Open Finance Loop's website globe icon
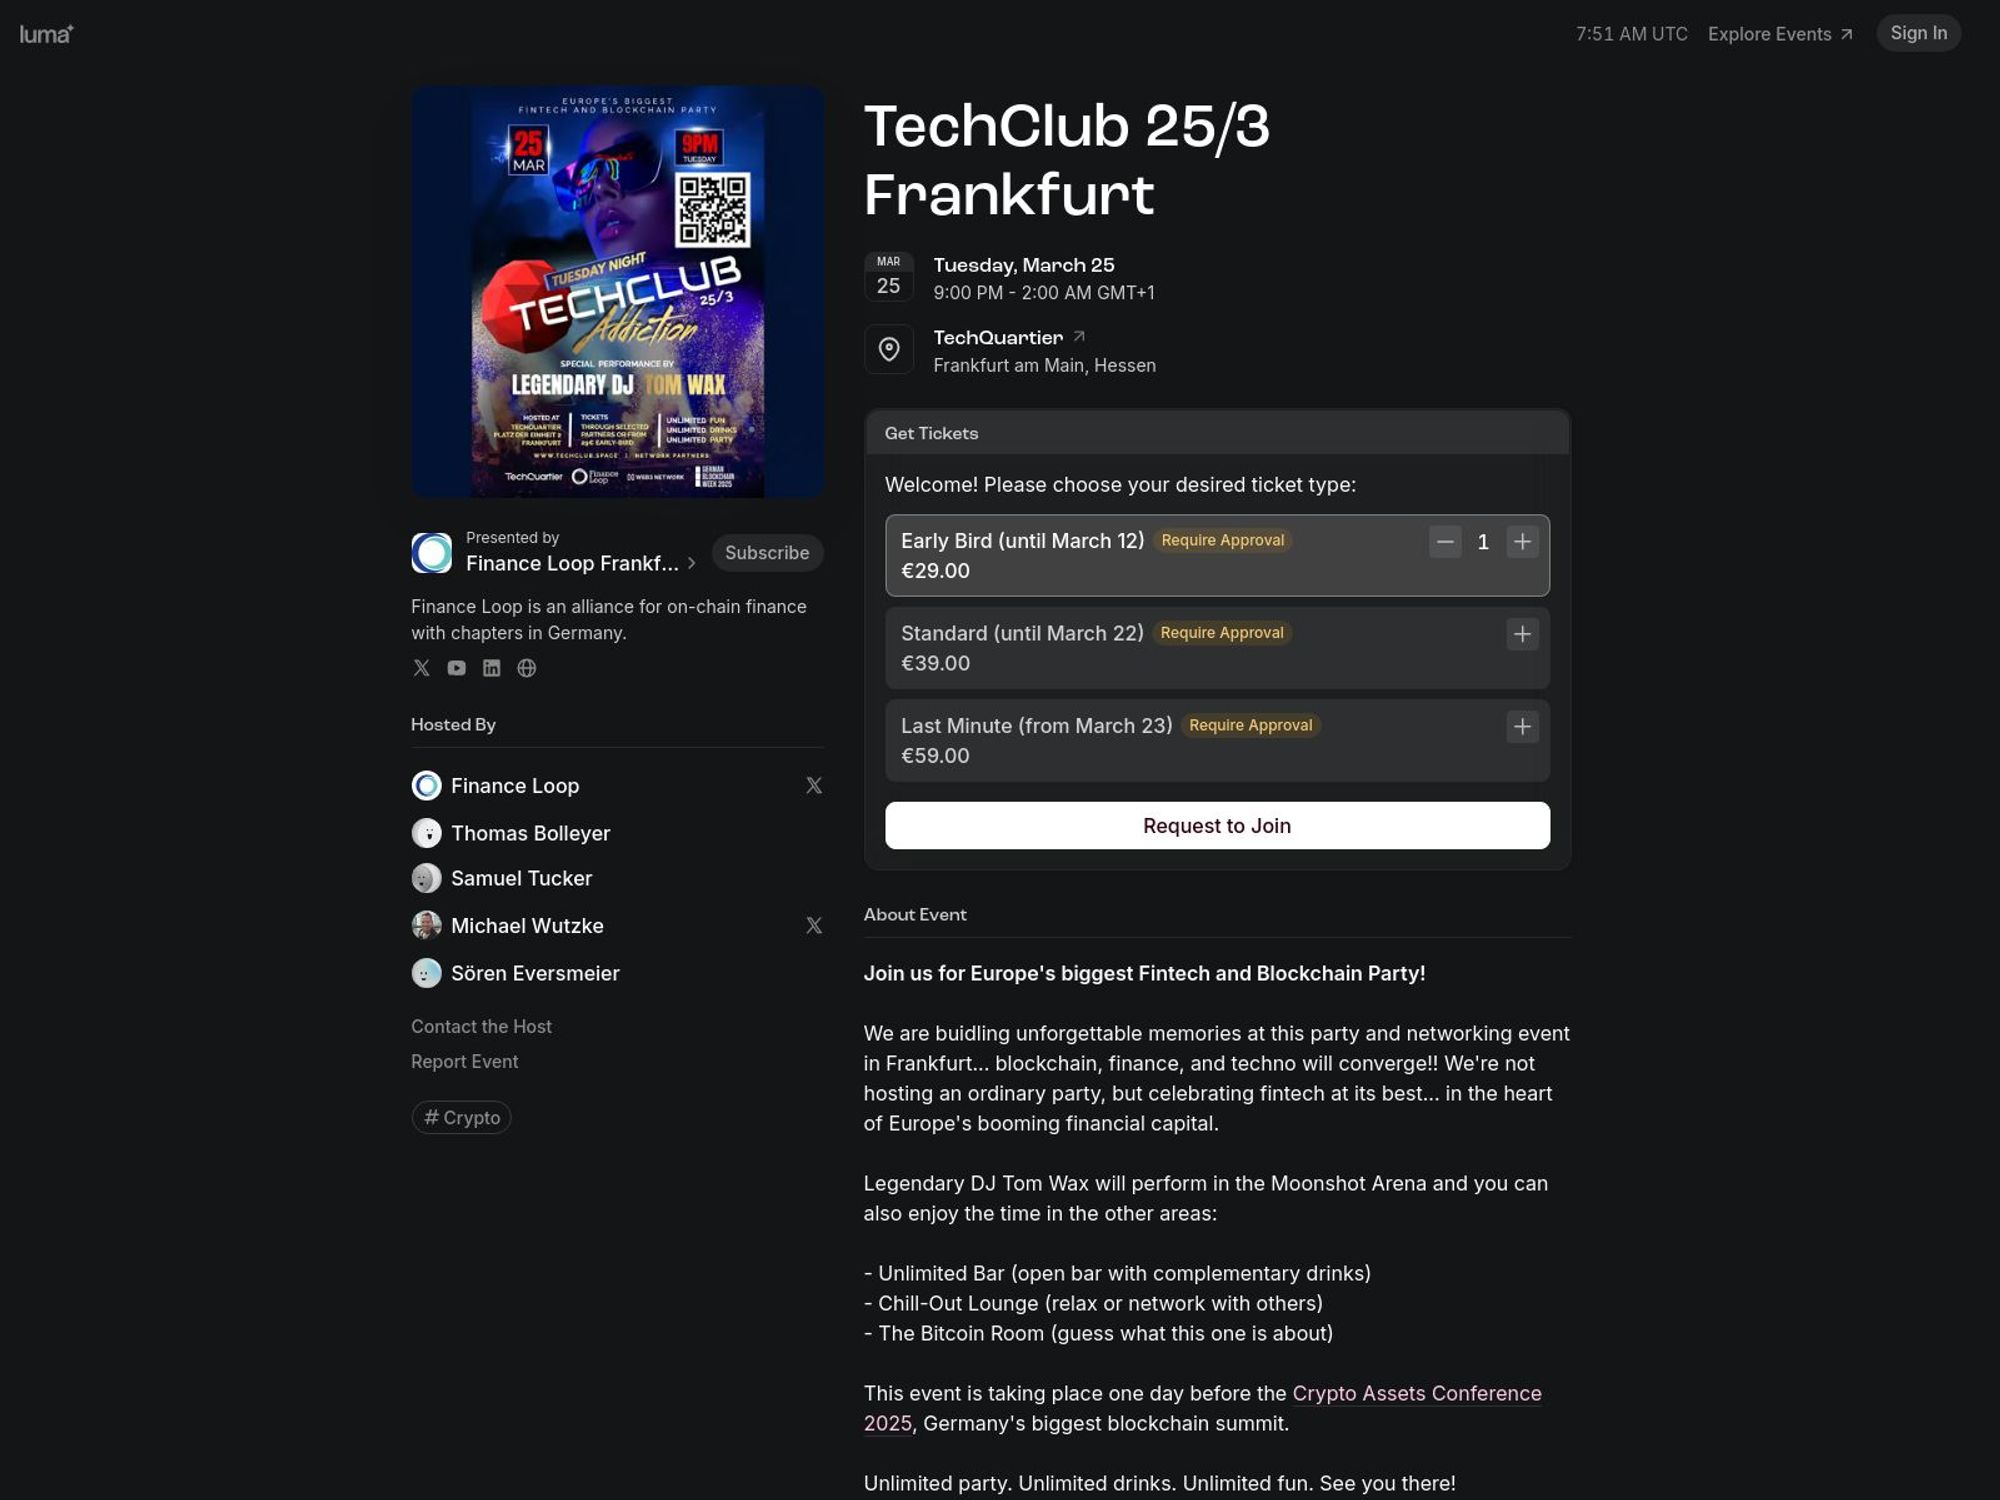This screenshot has width=2000, height=1500. click(526, 668)
